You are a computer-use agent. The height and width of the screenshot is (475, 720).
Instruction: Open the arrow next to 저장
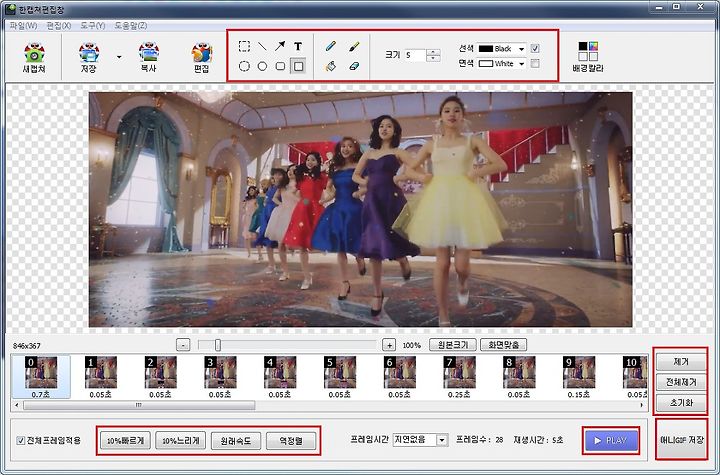click(x=119, y=57)
